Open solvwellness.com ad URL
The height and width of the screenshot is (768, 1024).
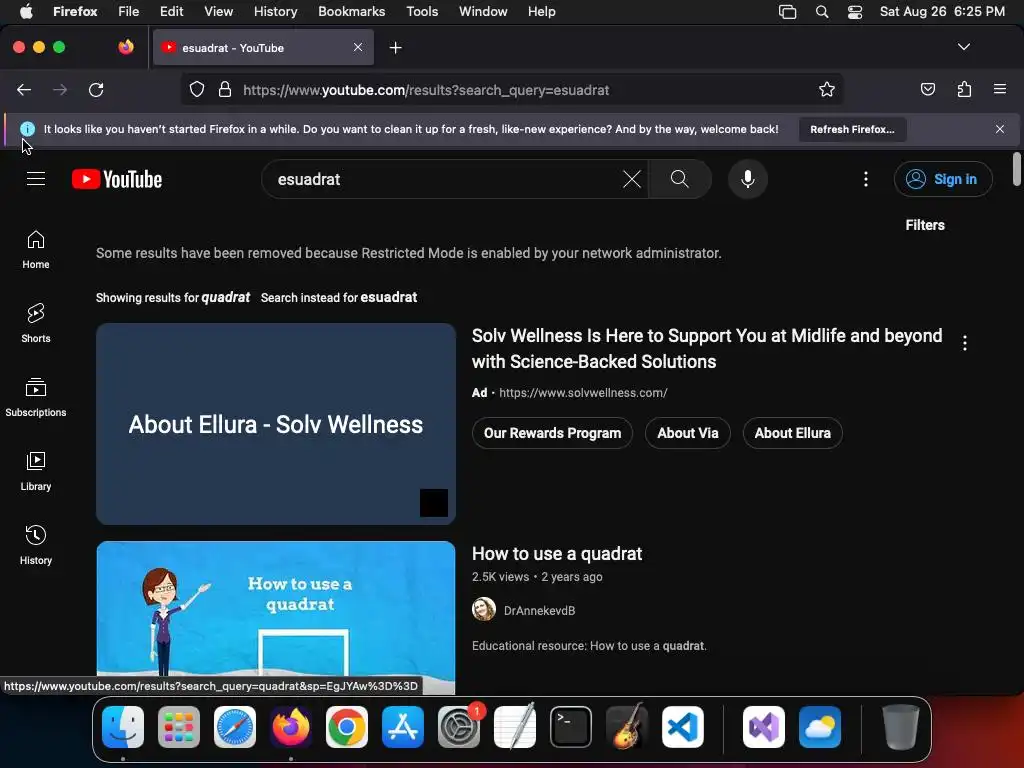point(583,392)
